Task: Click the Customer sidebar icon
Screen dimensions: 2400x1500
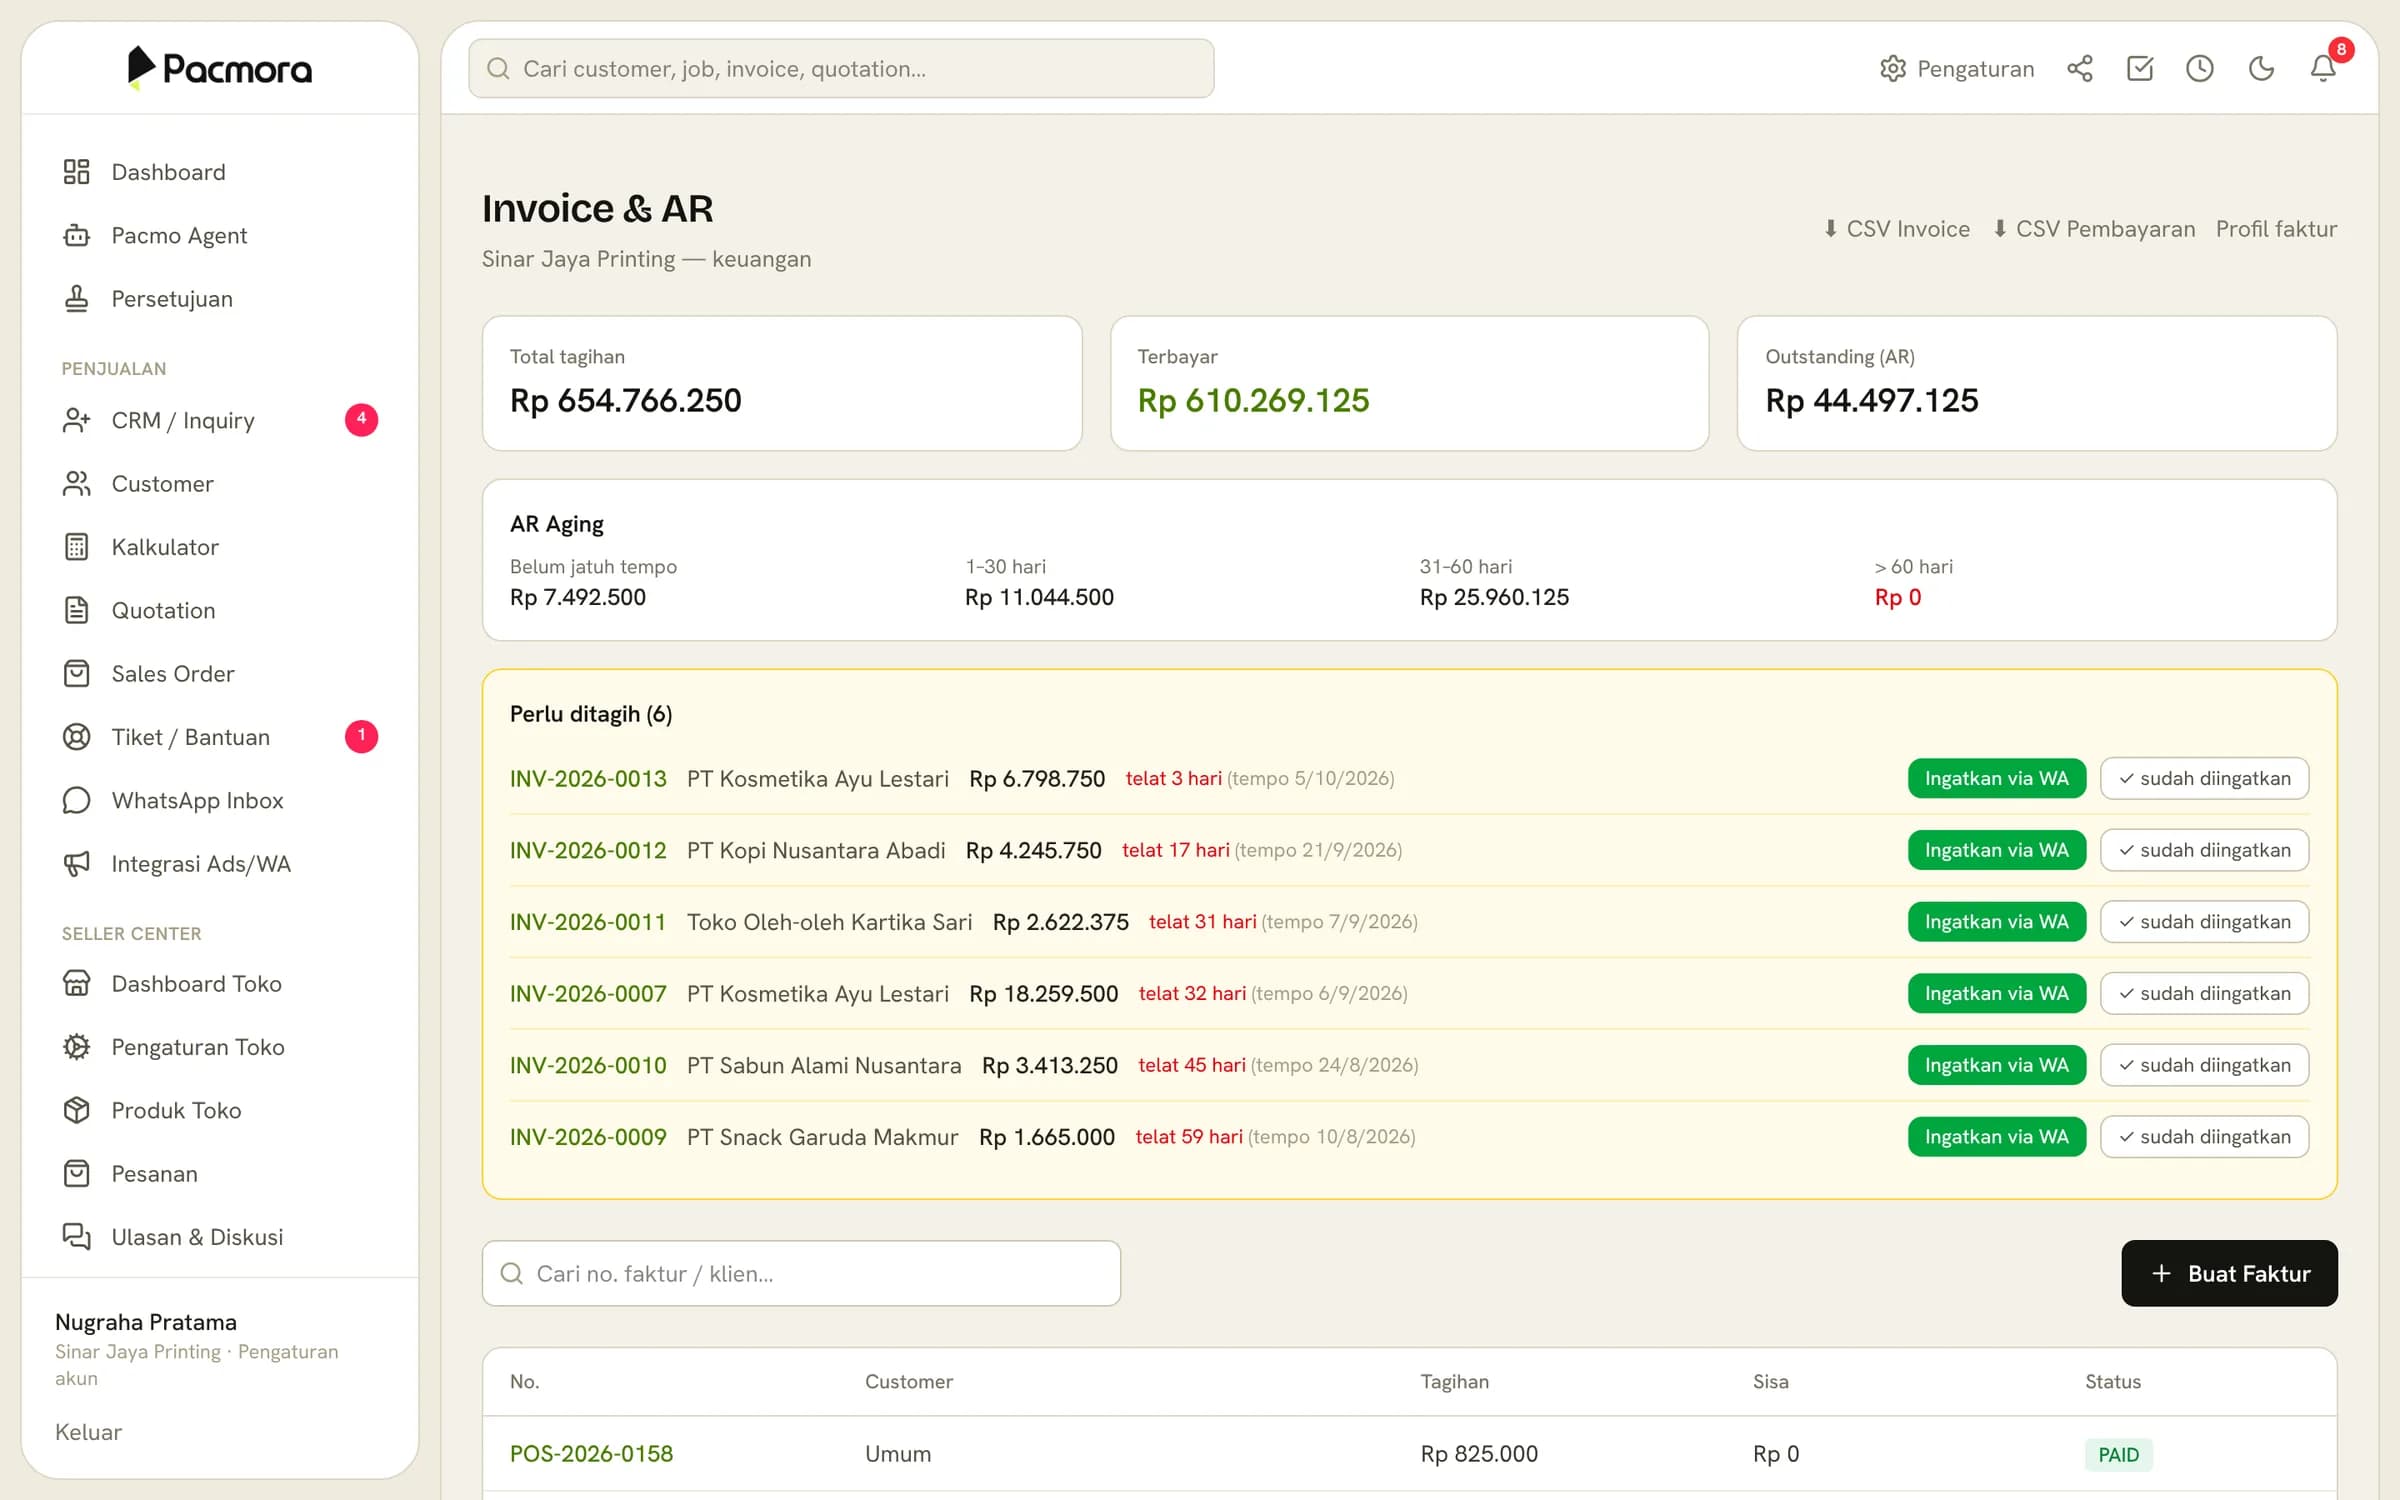Action: (x=77, y=484)
